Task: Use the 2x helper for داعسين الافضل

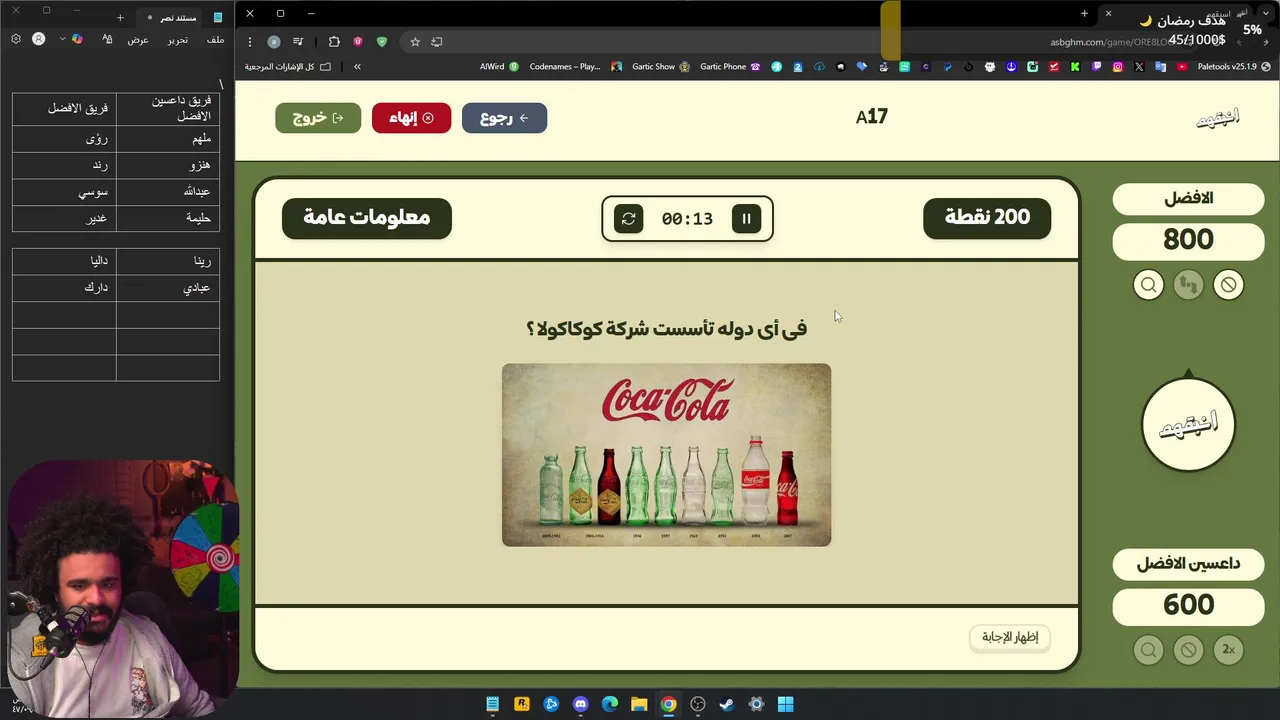Action: pyautogui.click(x=1228, y=650)
